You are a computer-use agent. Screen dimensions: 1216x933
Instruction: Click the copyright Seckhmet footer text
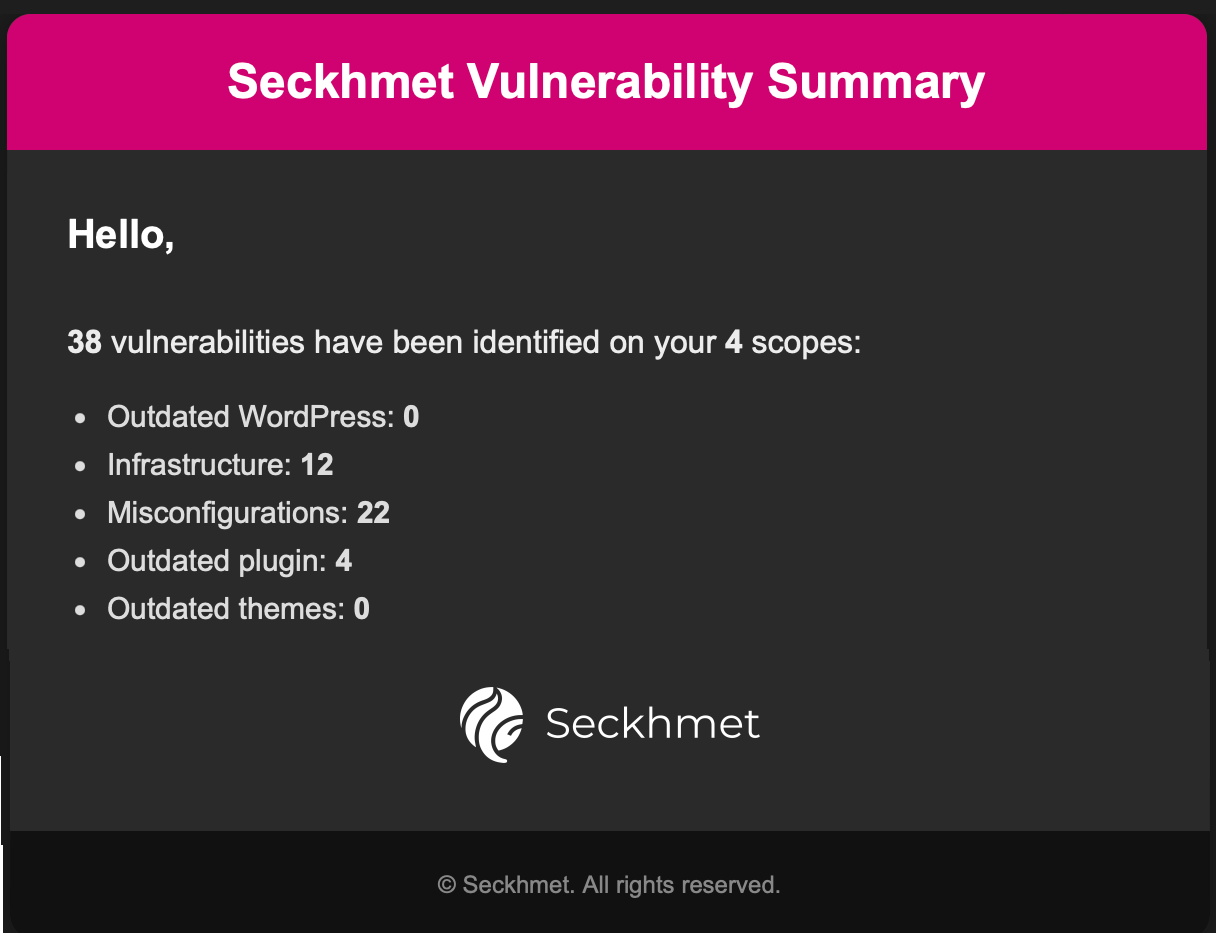(608, 885)
